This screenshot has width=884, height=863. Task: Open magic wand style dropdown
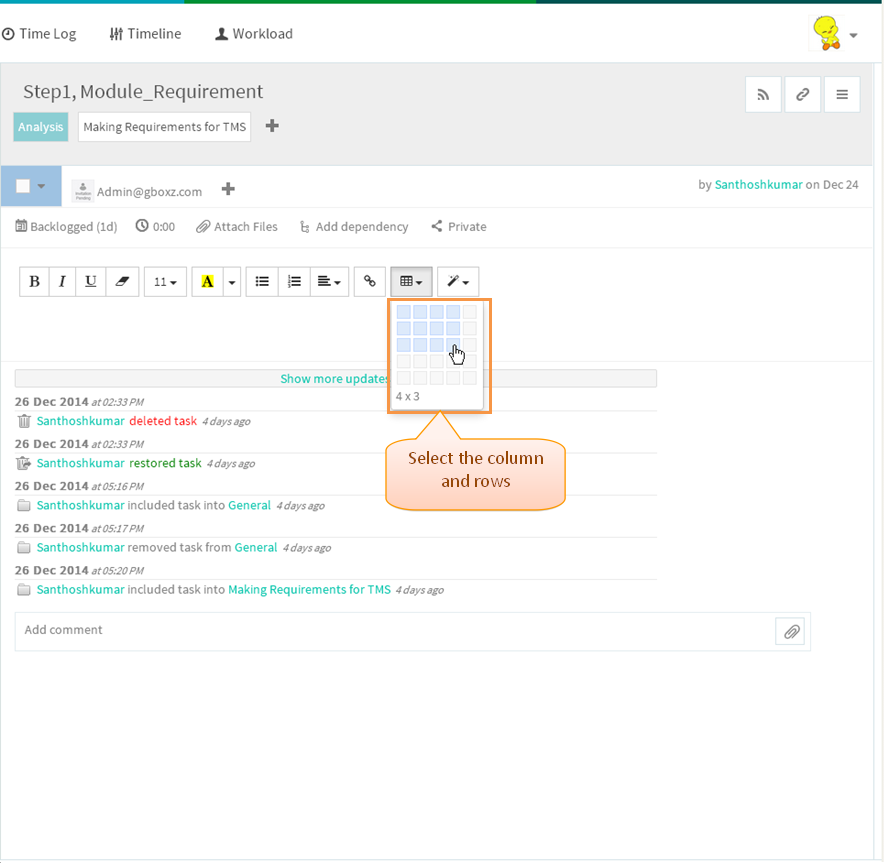coord(458,281)
